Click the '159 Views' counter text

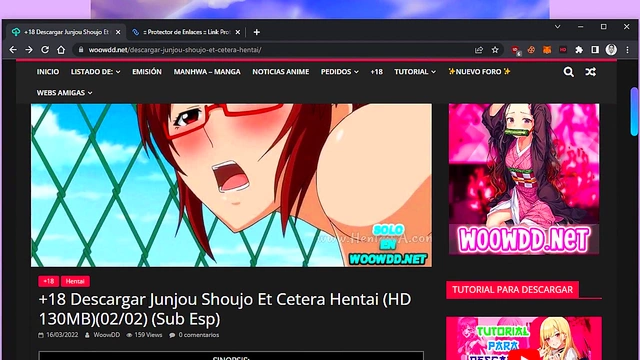coord(148,335)
